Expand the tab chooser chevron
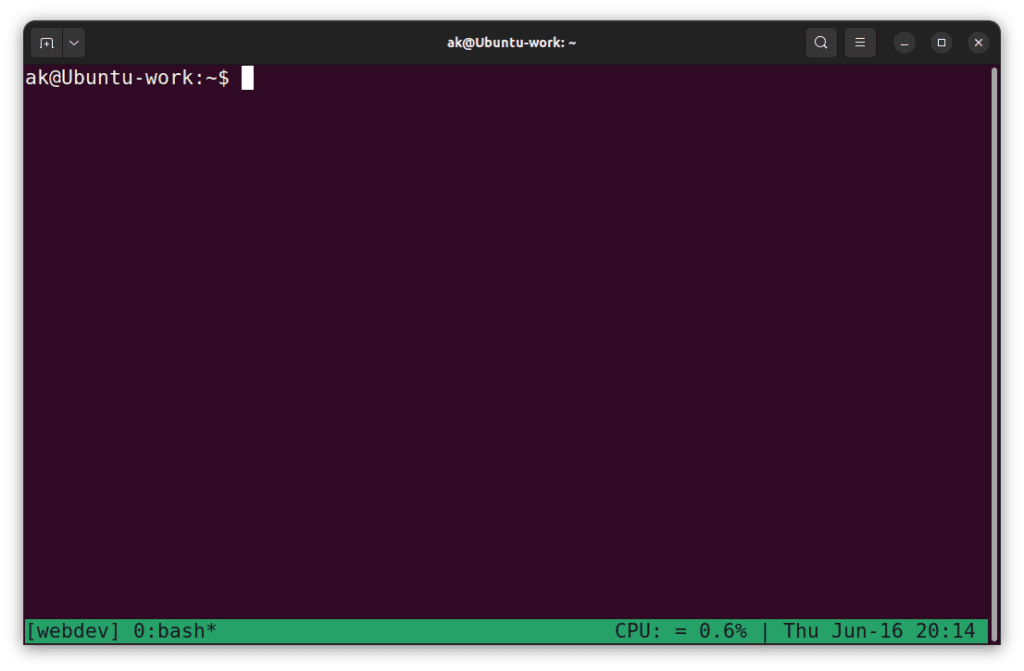 (x=73, y=42)
